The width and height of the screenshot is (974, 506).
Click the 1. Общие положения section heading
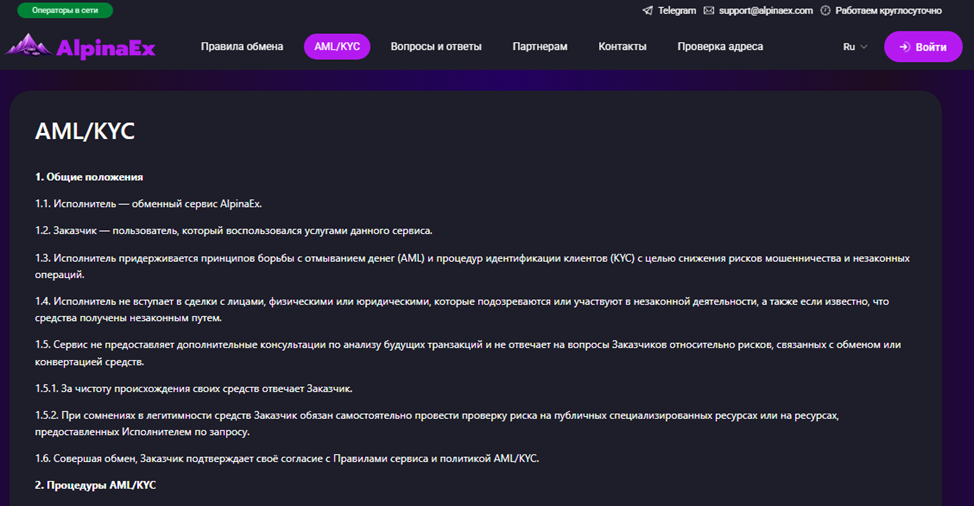(89, 177)
